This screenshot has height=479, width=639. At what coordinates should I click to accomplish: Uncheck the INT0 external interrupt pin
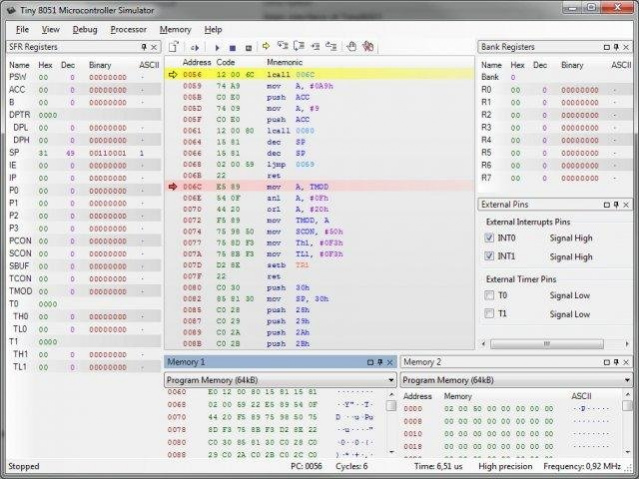click(489, 238)
